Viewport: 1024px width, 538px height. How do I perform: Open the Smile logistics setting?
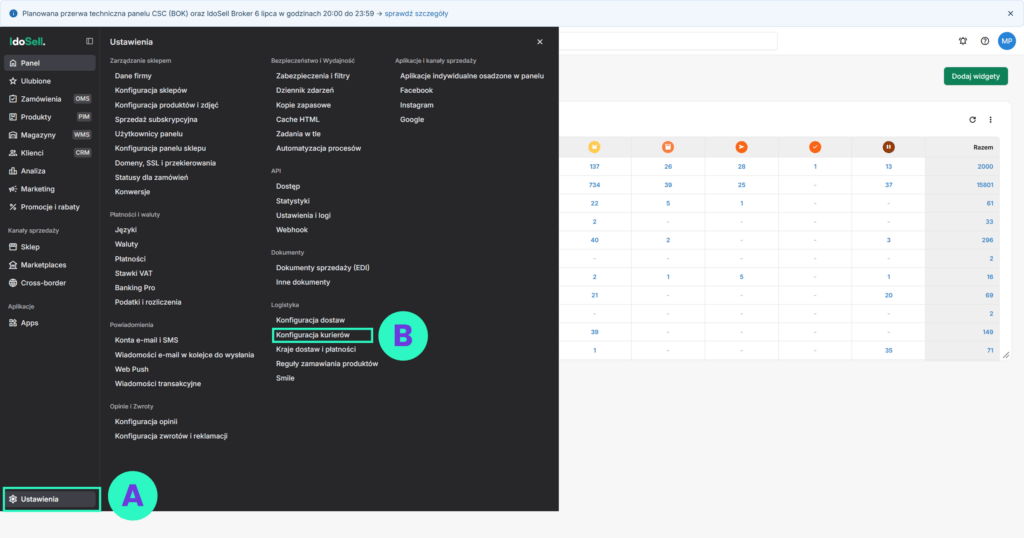tap(285, 378)
